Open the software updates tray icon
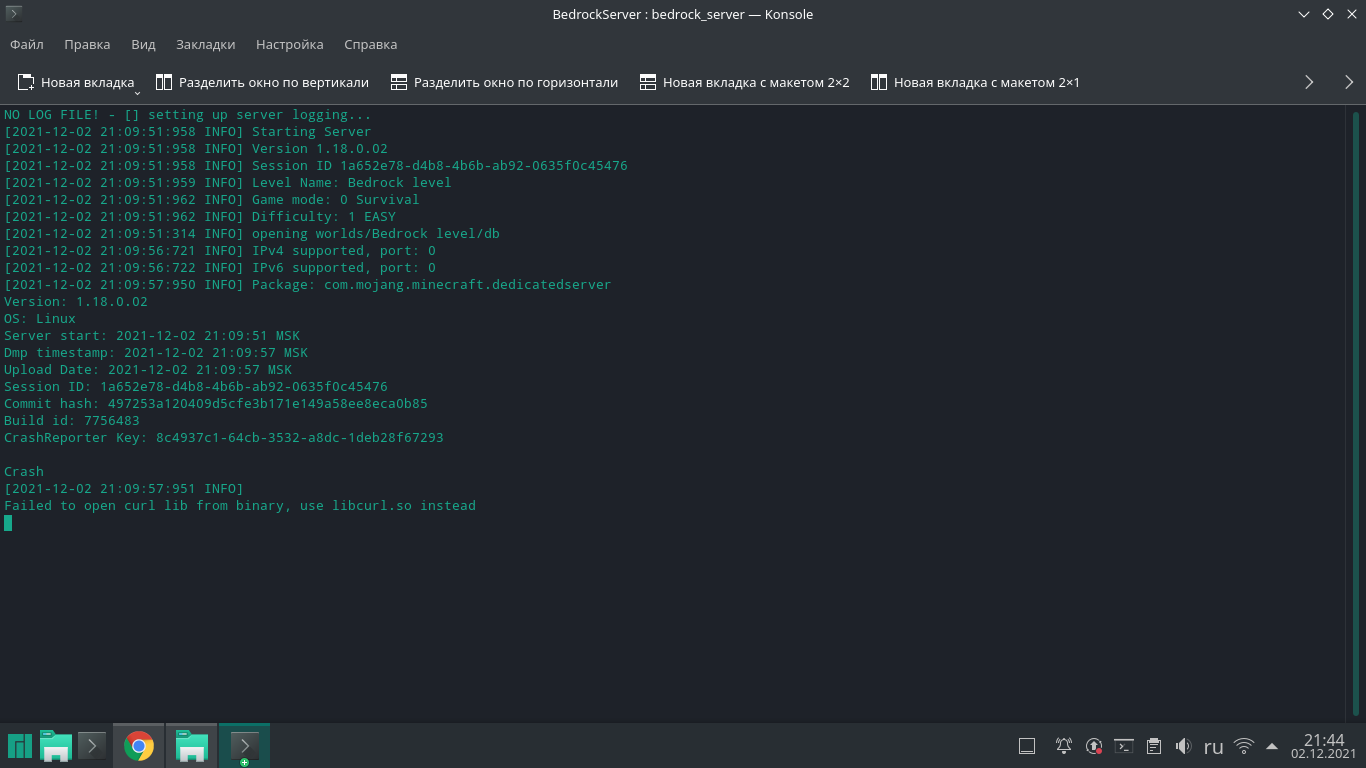 (x=1094, y=746)
